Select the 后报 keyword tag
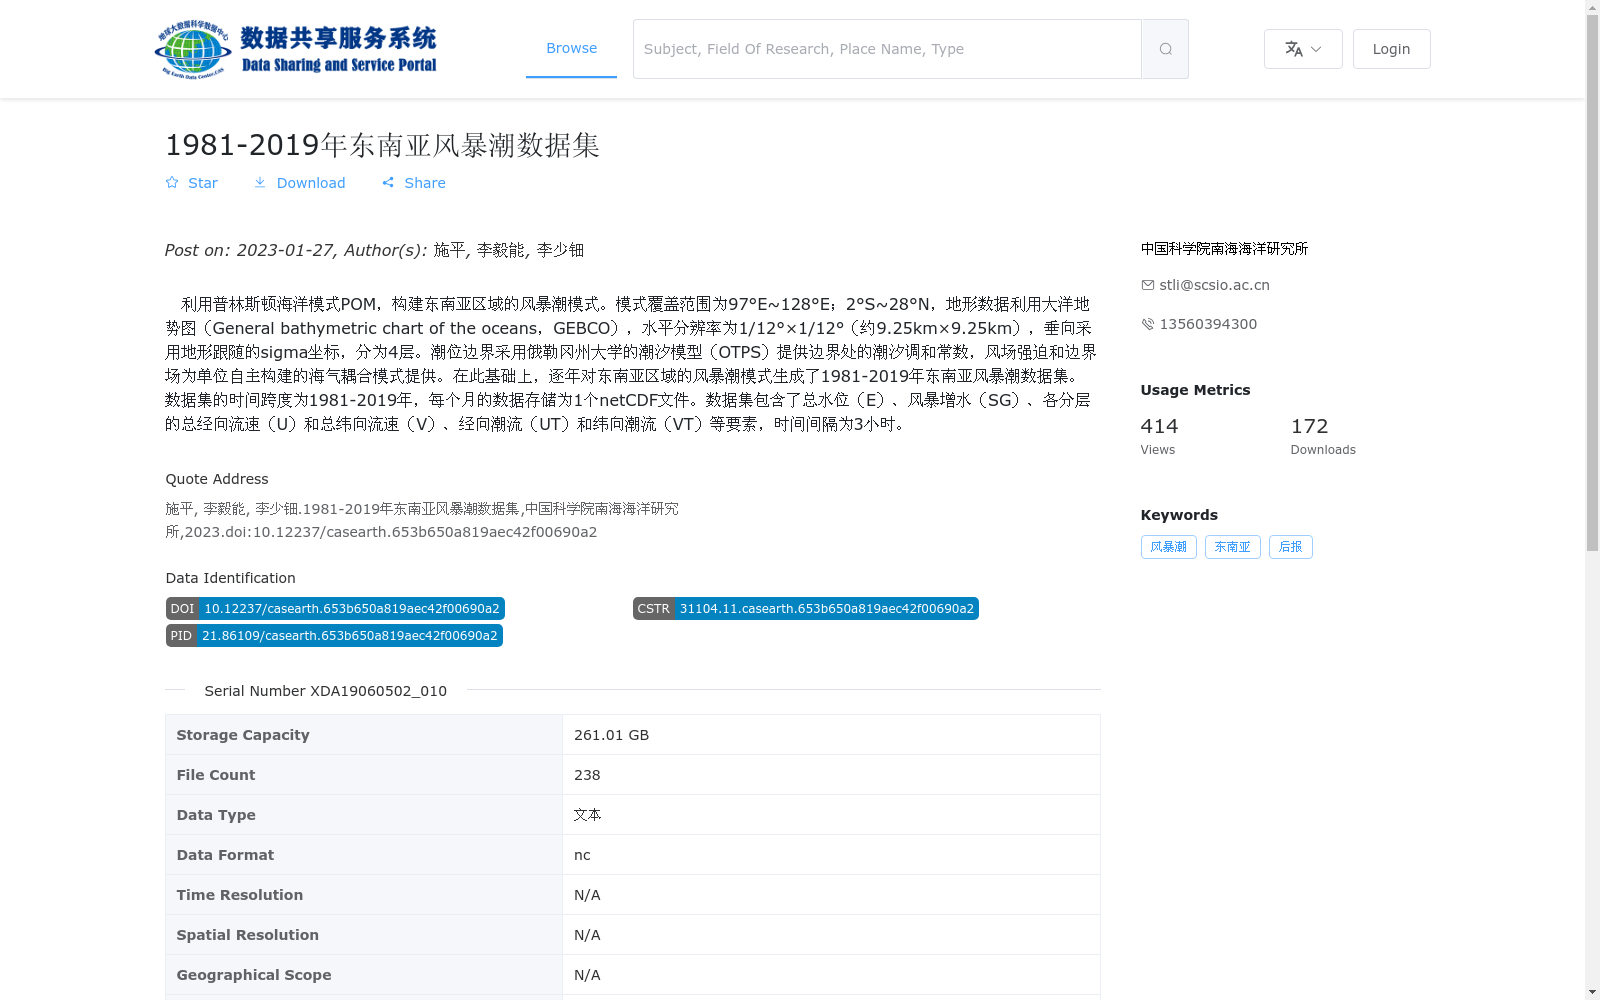The image size is (1600, 1000). [x=1290, y=547]
